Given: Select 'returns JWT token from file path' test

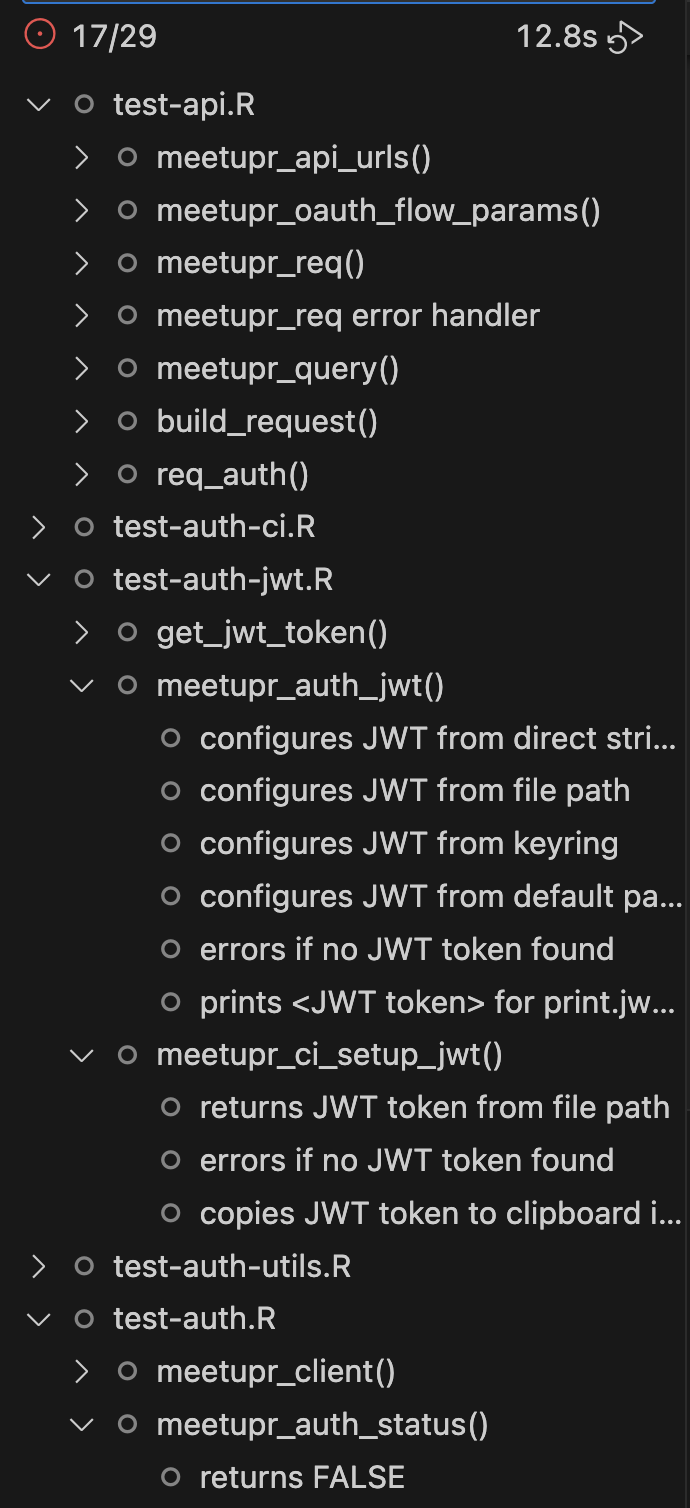Looking at the screenshot, I should coord(434,1107).
